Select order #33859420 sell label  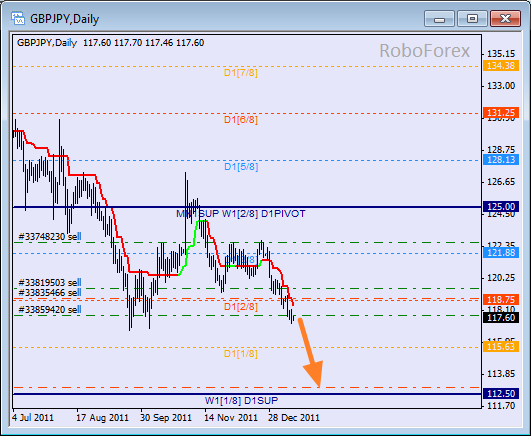point(50,309)
